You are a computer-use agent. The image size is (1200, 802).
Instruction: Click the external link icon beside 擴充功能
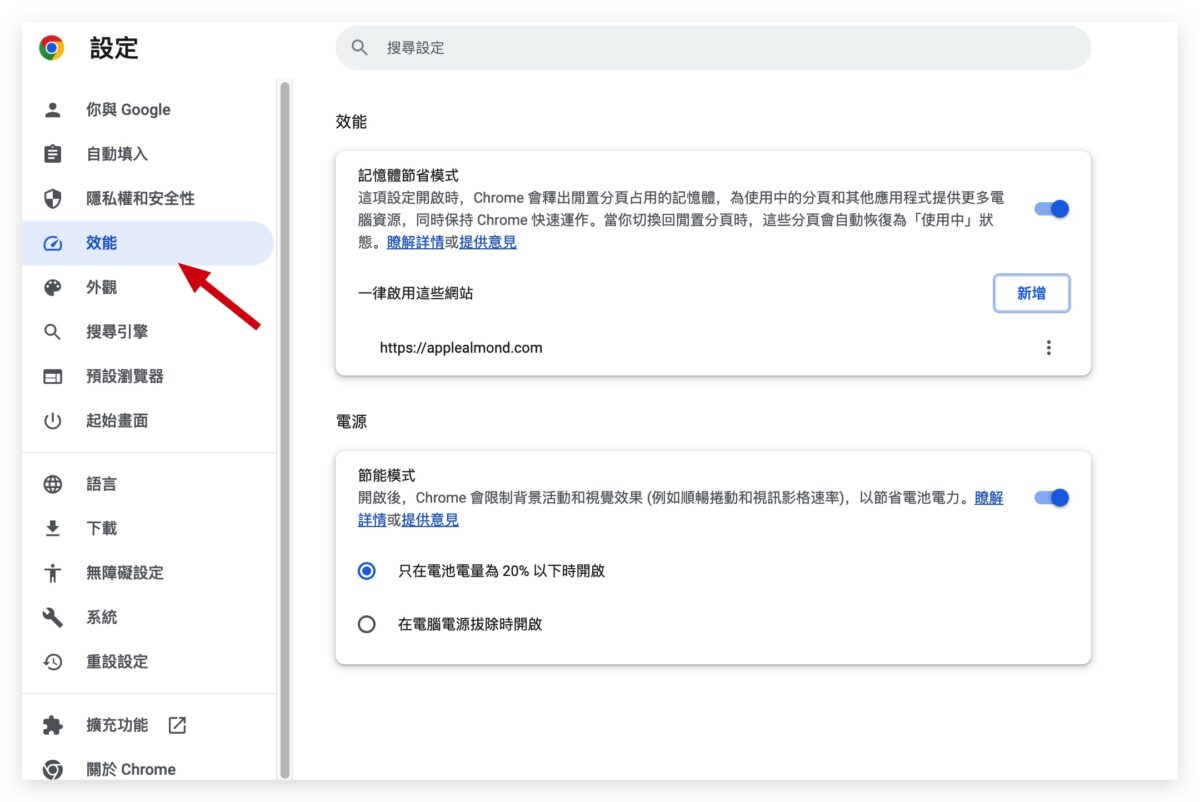click(177, 725)
